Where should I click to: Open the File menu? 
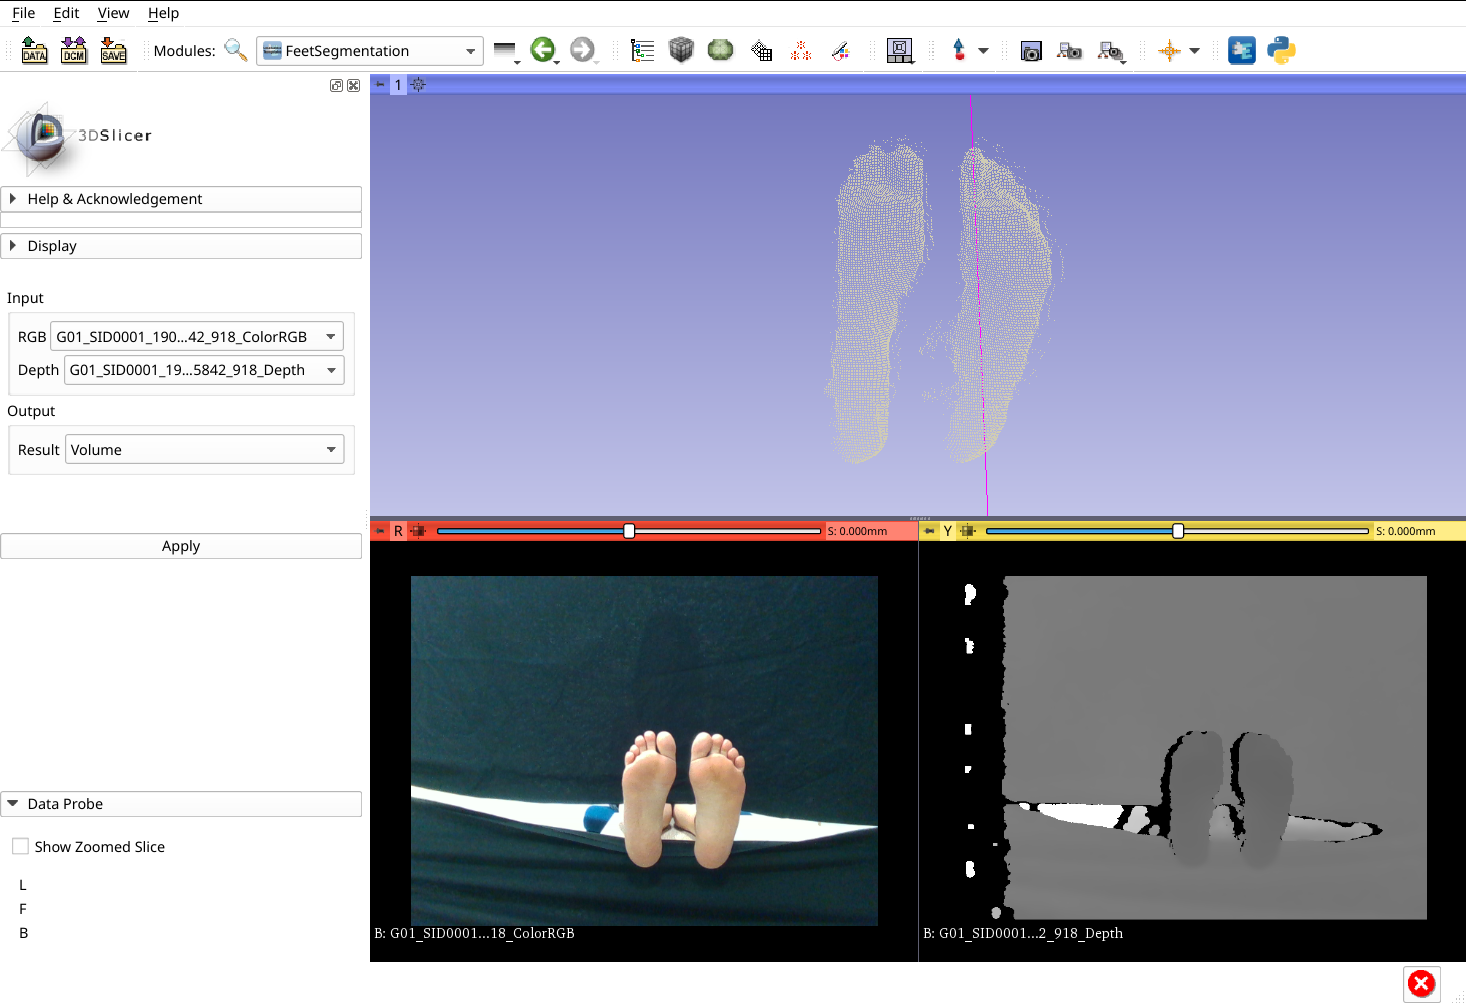[23, 13]
